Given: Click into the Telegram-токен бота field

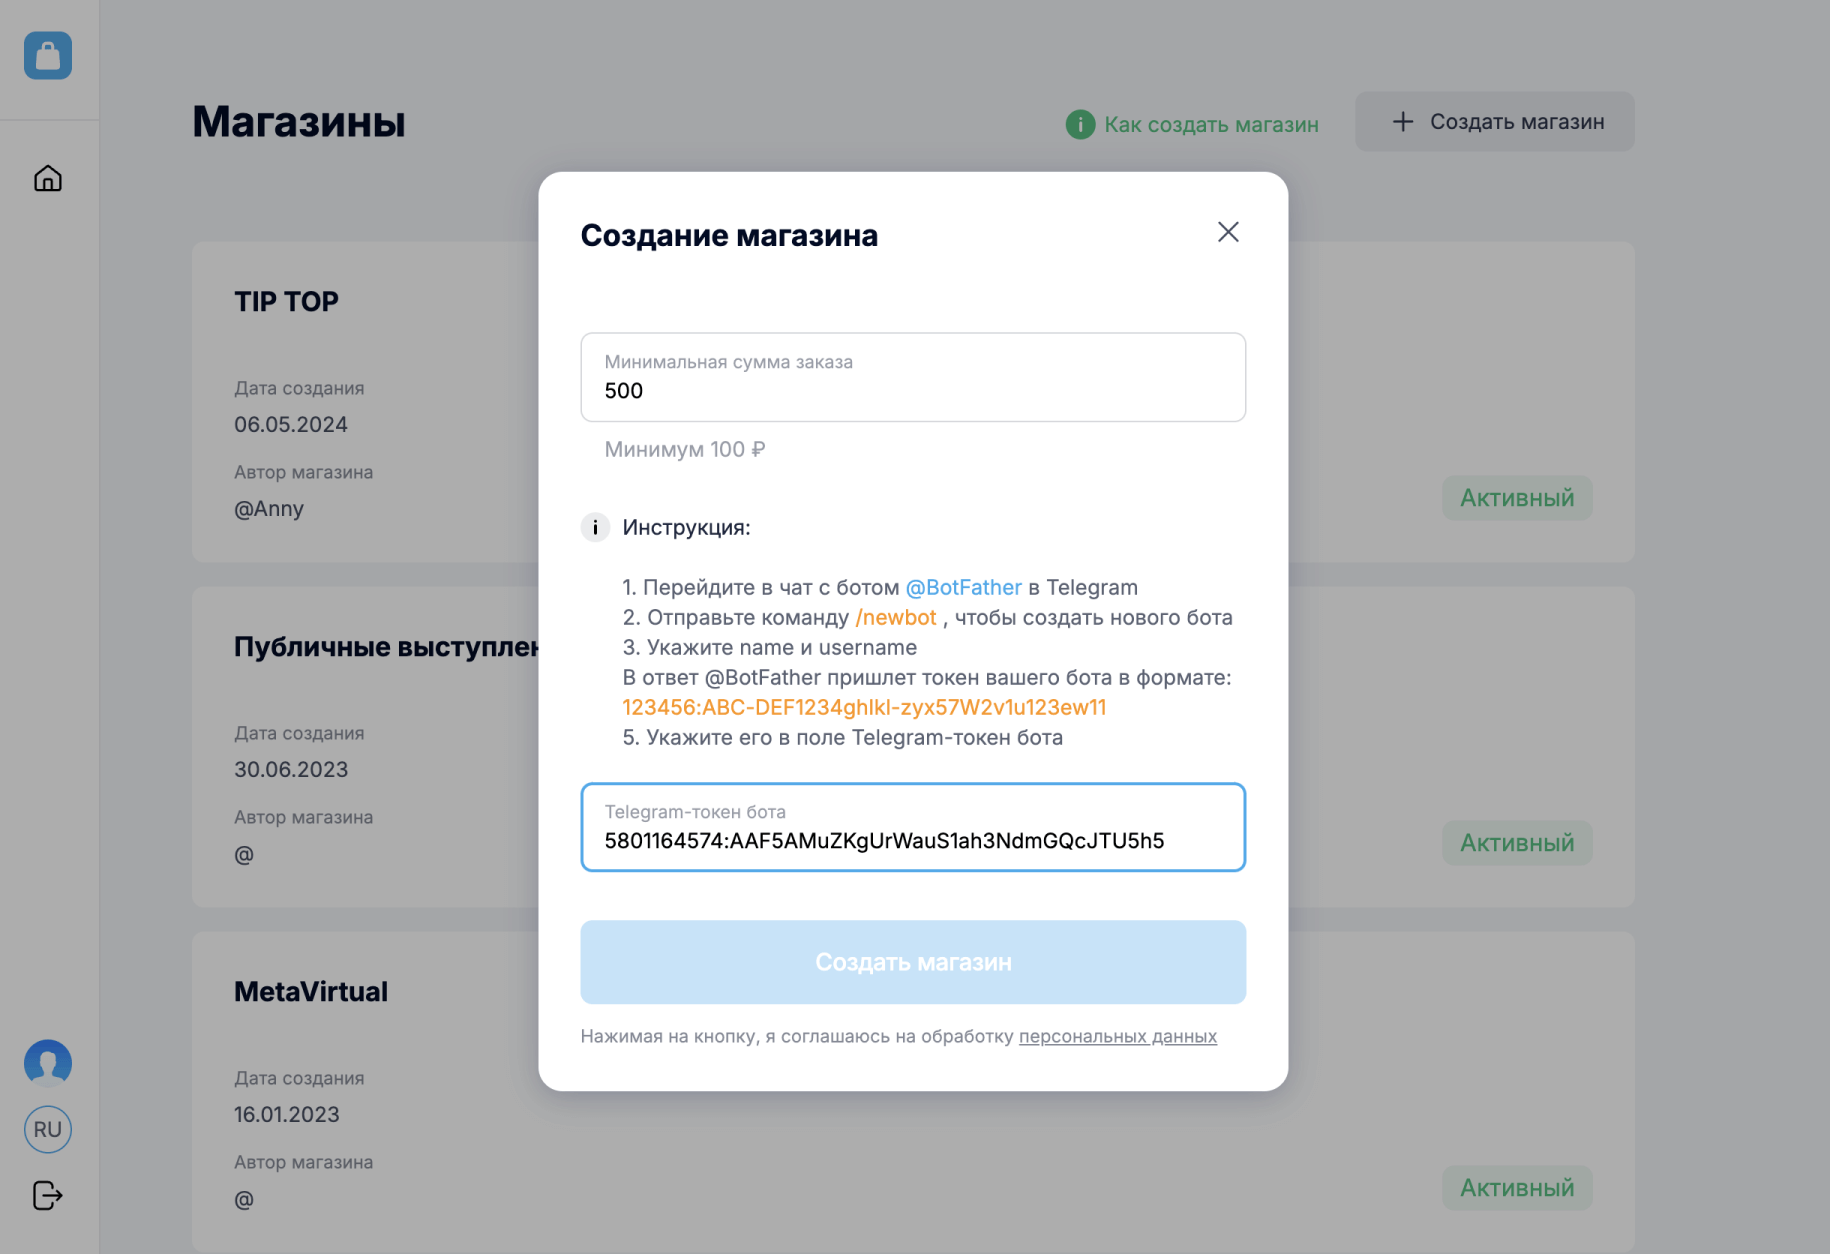Looking at the screenshot, I should 913,827.
